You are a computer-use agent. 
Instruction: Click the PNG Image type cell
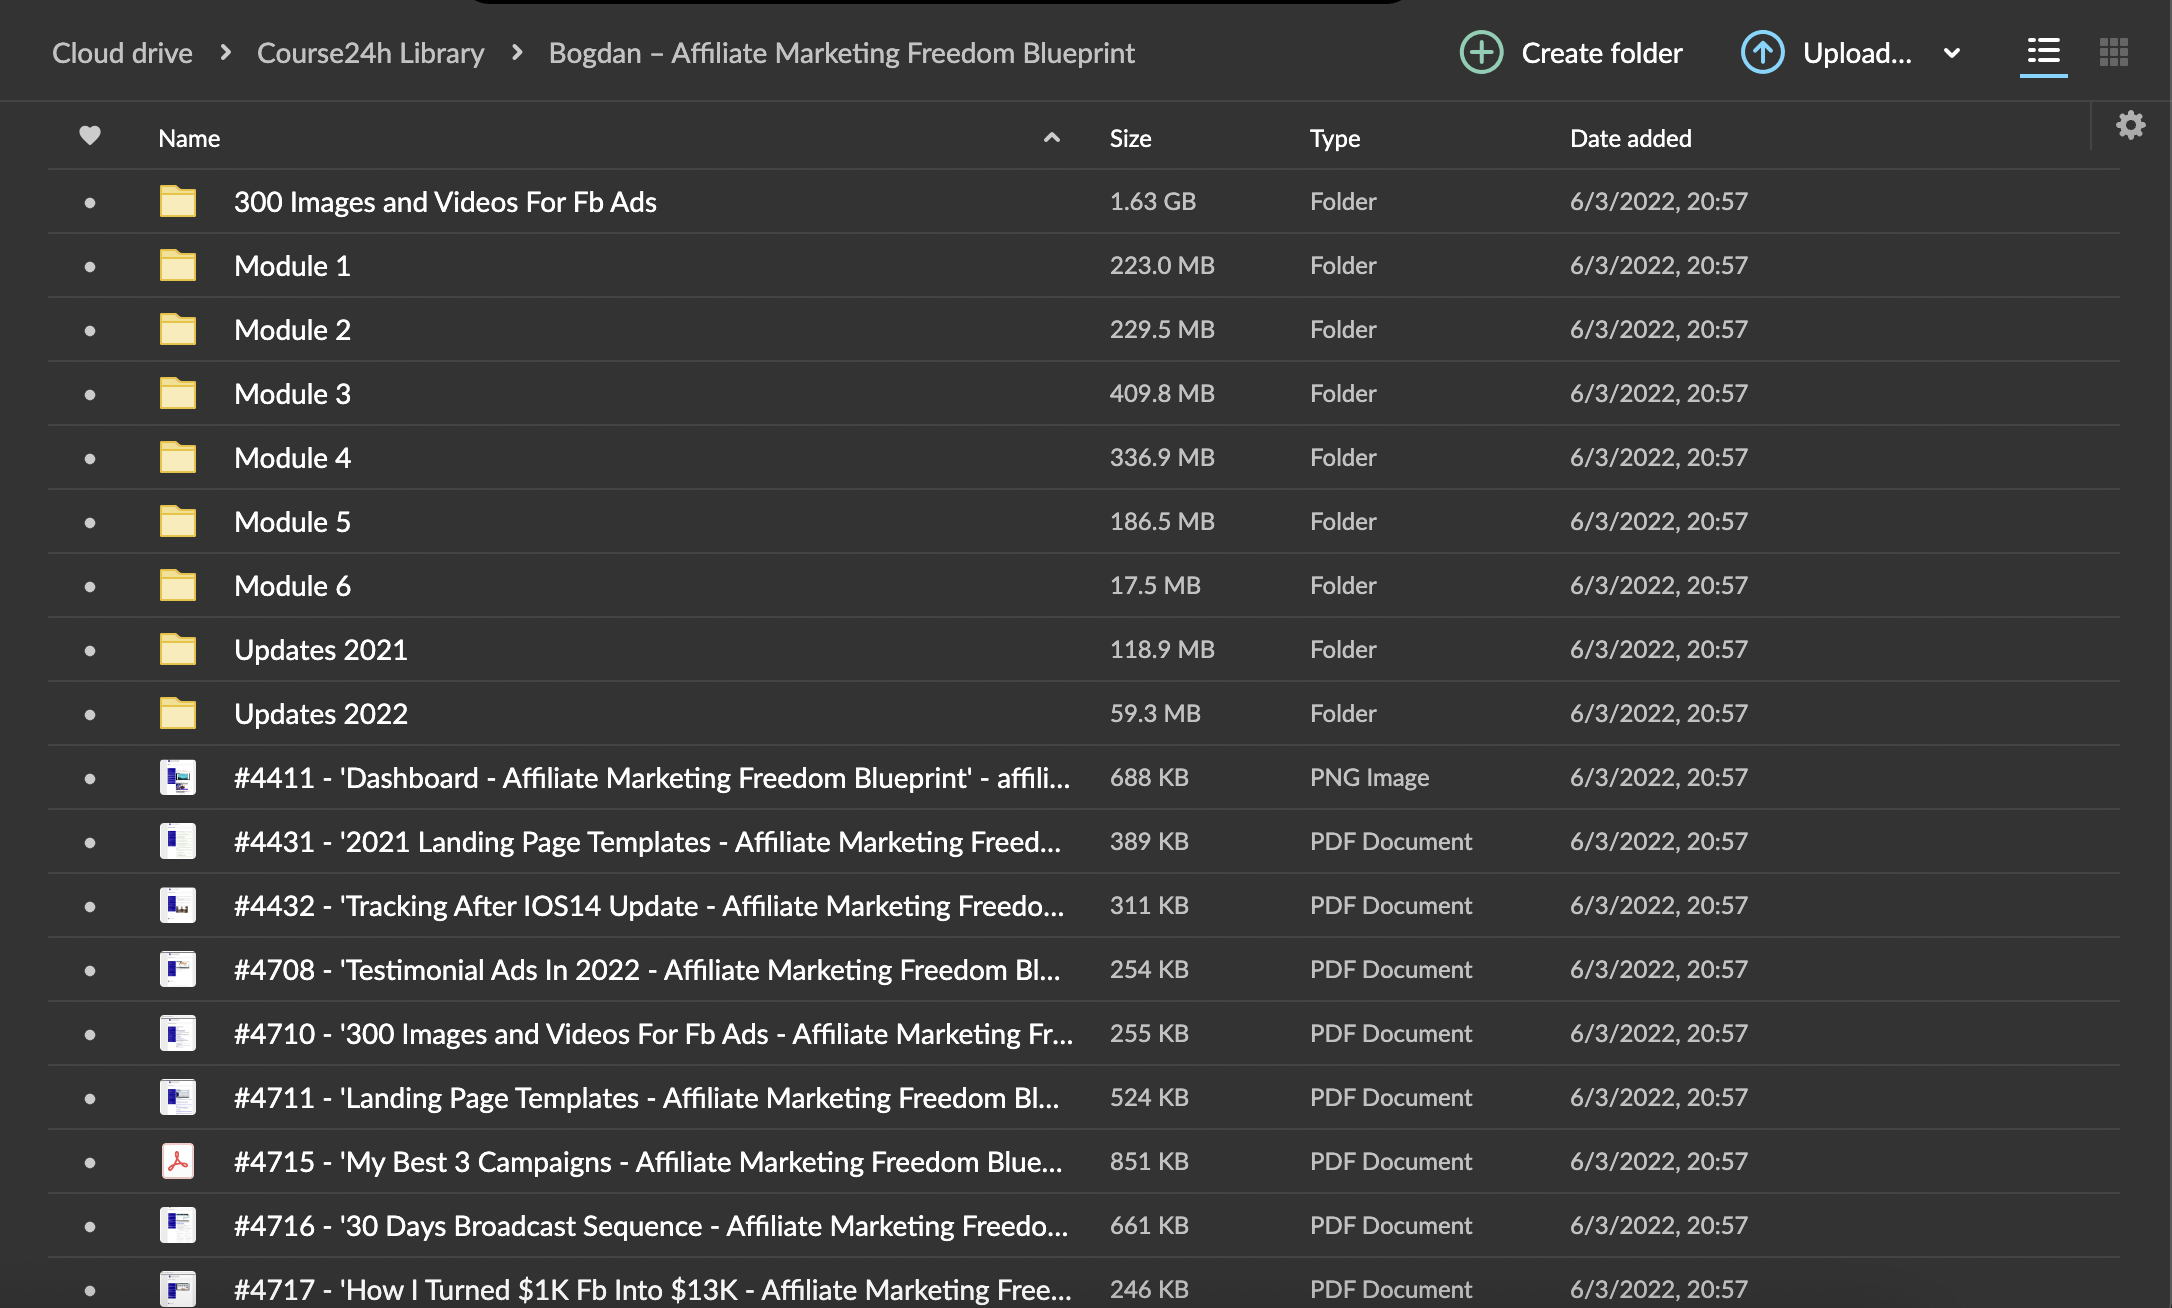(x=1369, y=777)
